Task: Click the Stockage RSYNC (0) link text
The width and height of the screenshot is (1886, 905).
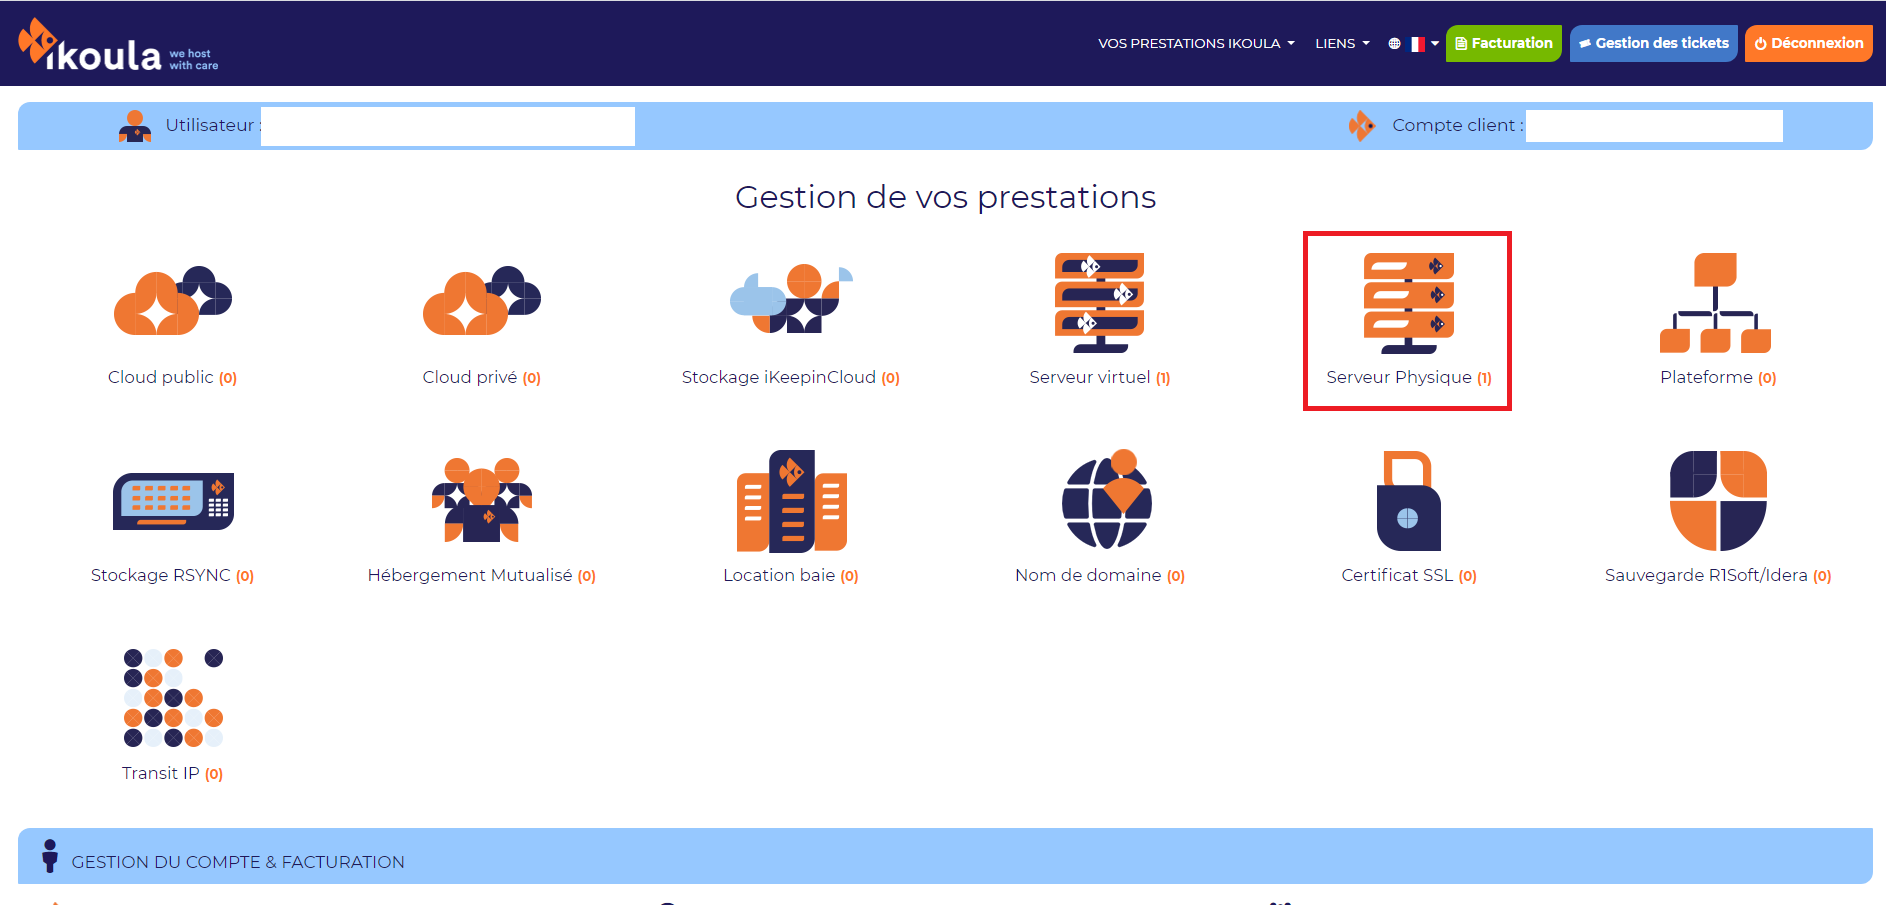Action: click(x=173, y=575)
